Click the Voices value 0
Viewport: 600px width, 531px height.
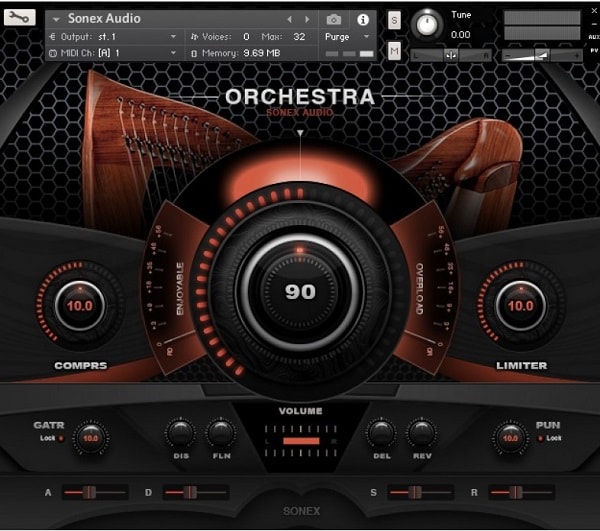tap(246, 37)
